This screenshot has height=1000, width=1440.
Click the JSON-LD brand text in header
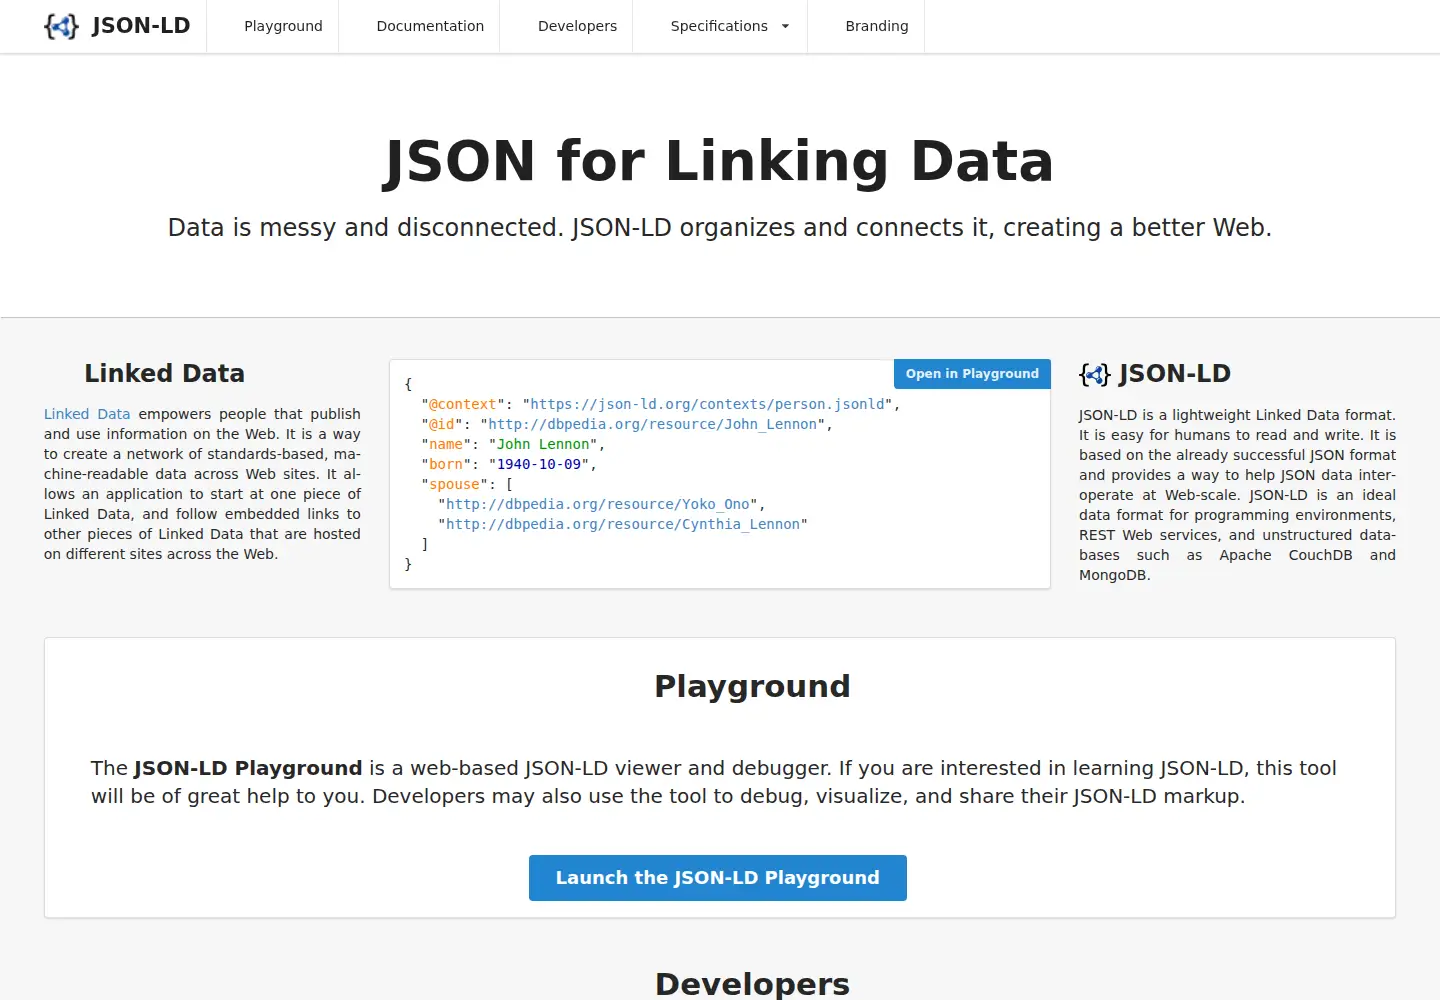[x=141, y=26]
